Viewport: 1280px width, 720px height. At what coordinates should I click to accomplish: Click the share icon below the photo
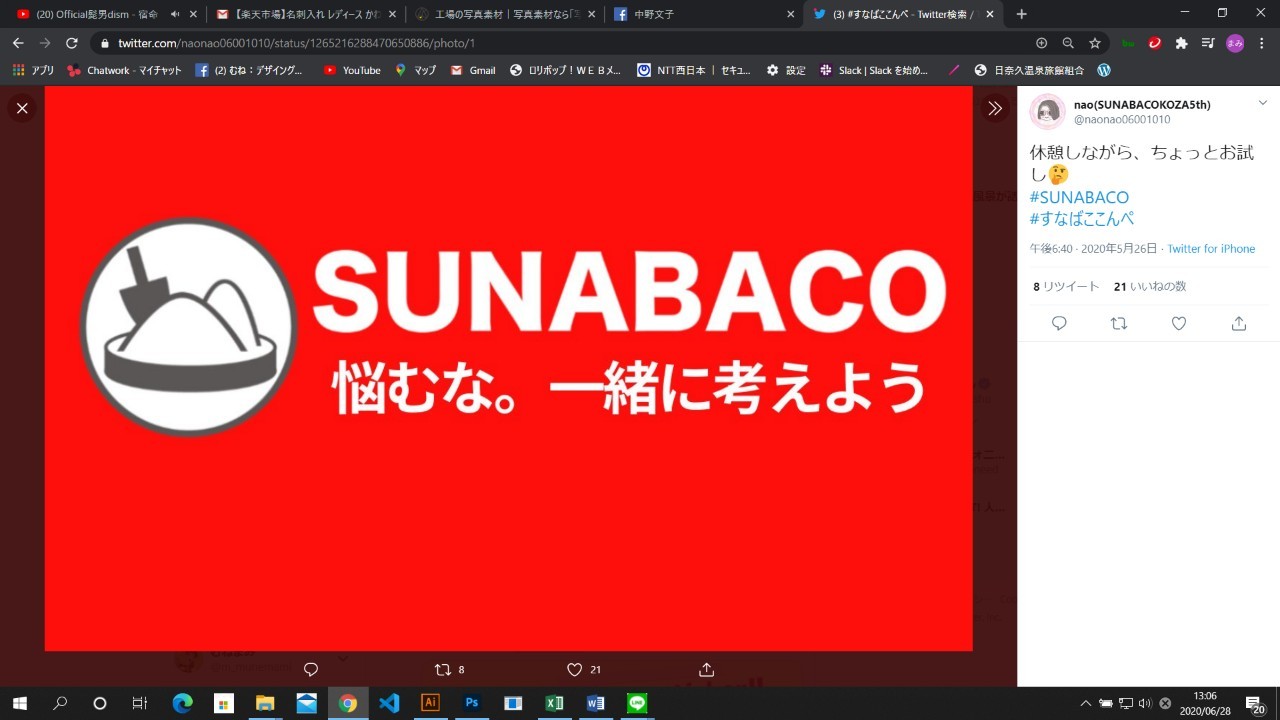[x=706, y=669]
